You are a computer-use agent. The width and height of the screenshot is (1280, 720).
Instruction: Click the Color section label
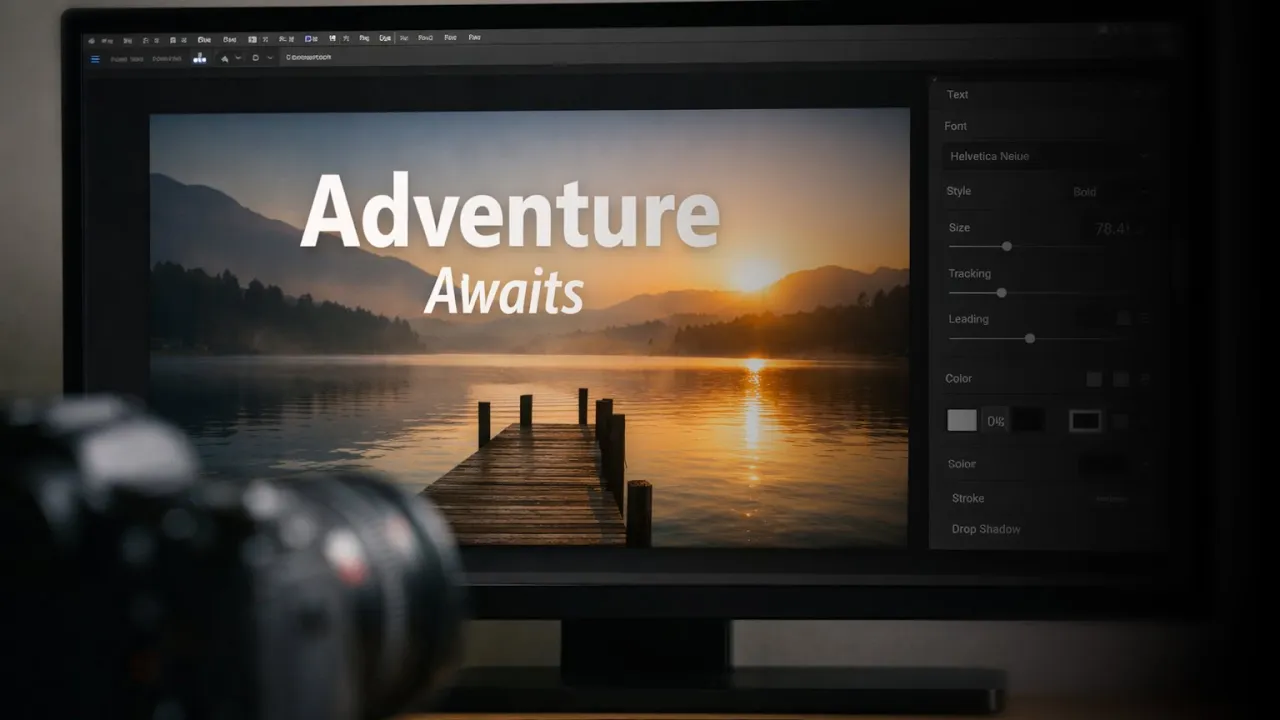point(958,379)
